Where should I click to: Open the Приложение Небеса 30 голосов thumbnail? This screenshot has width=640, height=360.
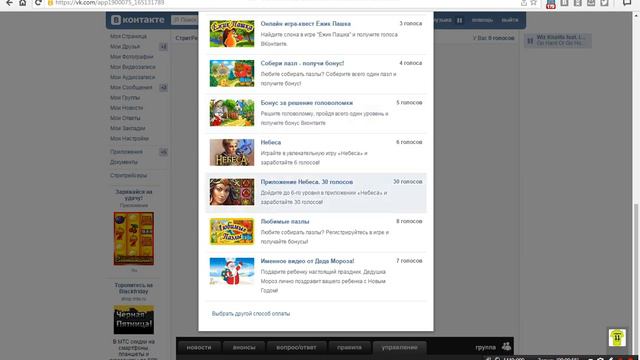232,192
